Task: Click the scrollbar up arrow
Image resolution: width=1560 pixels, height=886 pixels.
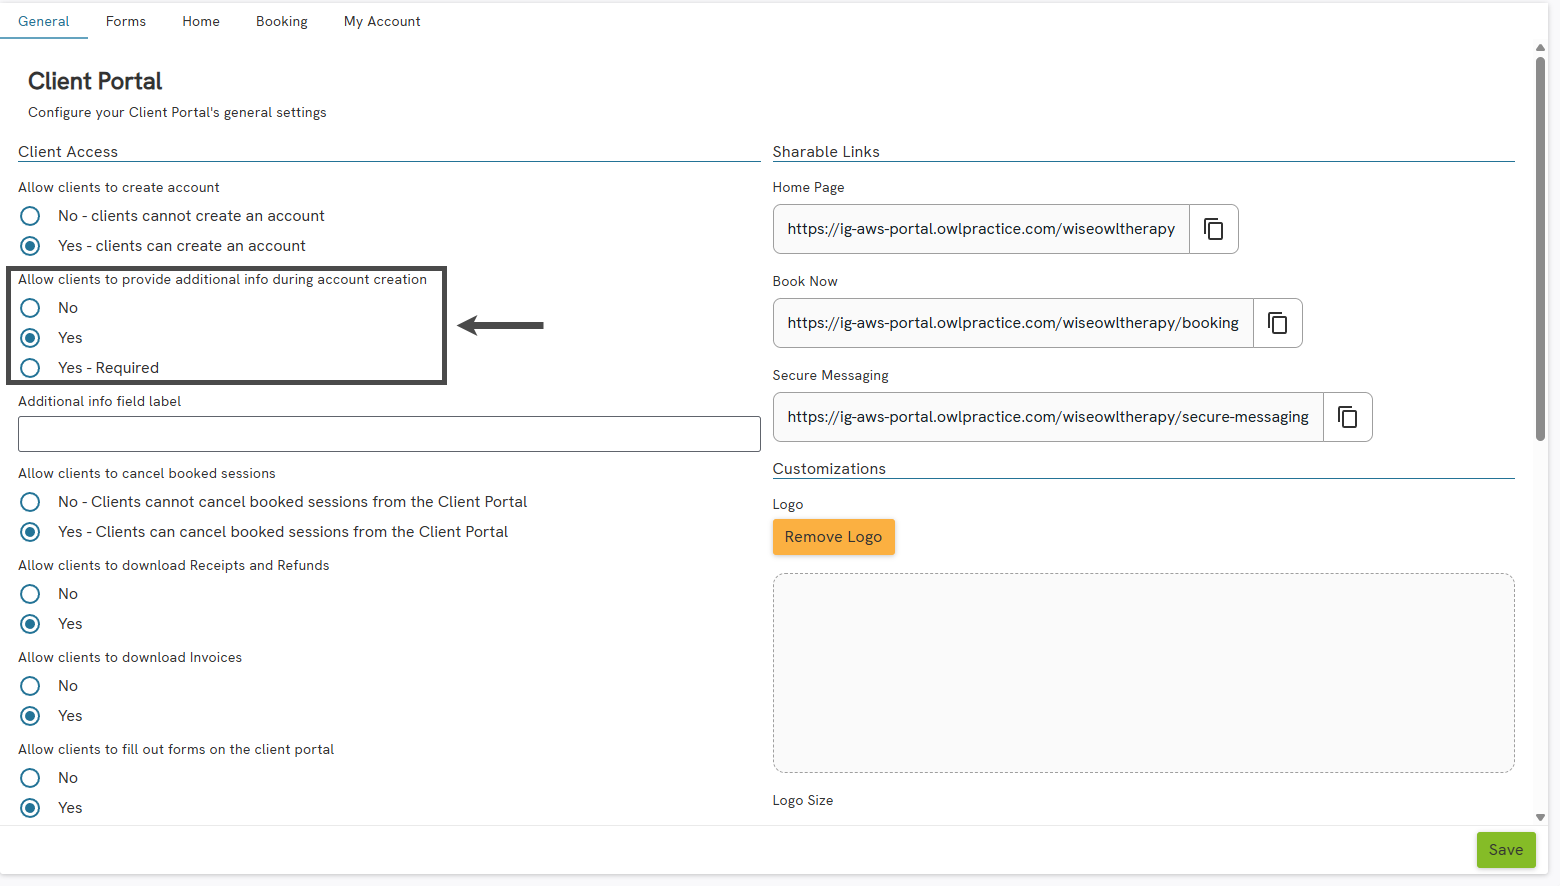Action: coord(1541,47)
